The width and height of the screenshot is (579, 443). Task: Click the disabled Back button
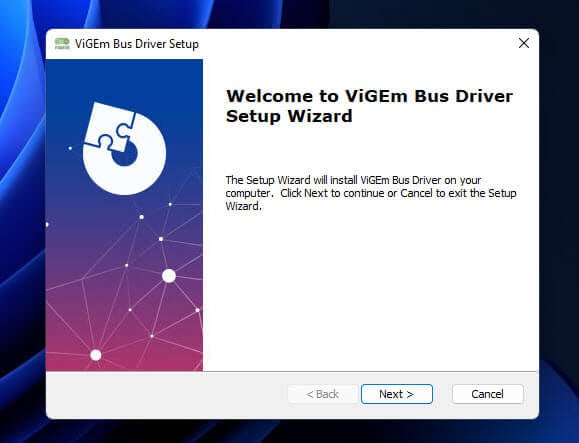click(x=322, y=394)
